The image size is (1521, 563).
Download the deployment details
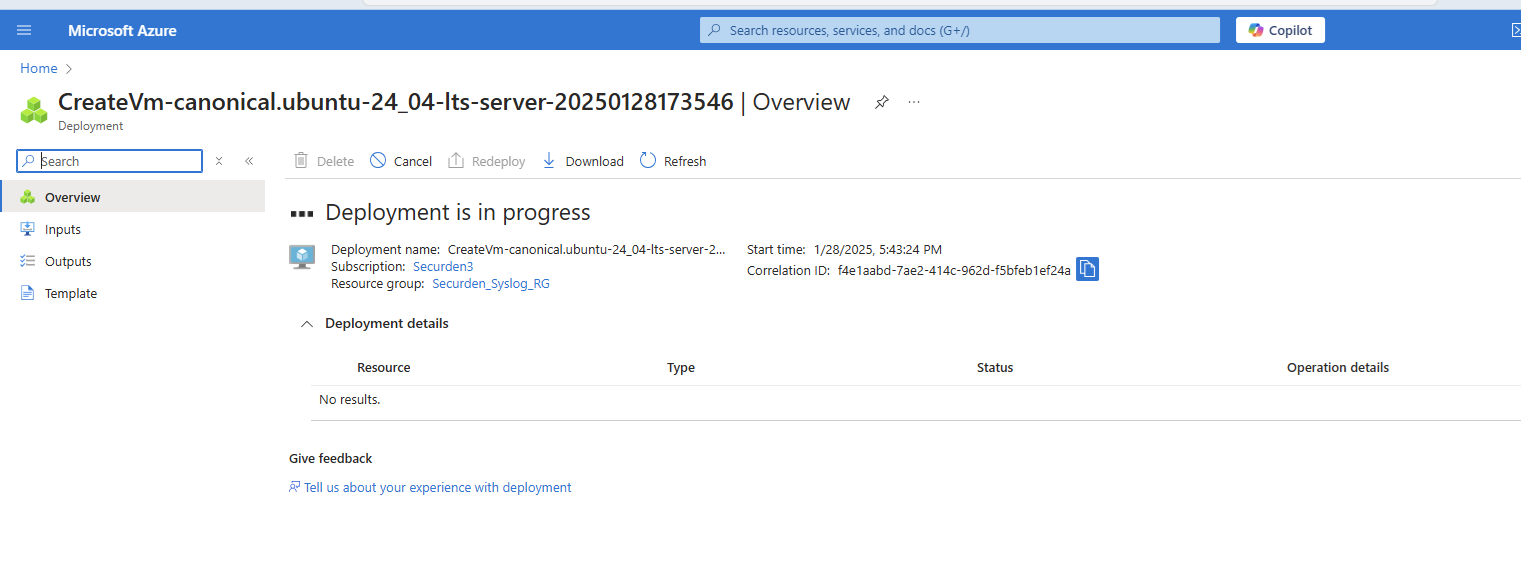[582, 161]
